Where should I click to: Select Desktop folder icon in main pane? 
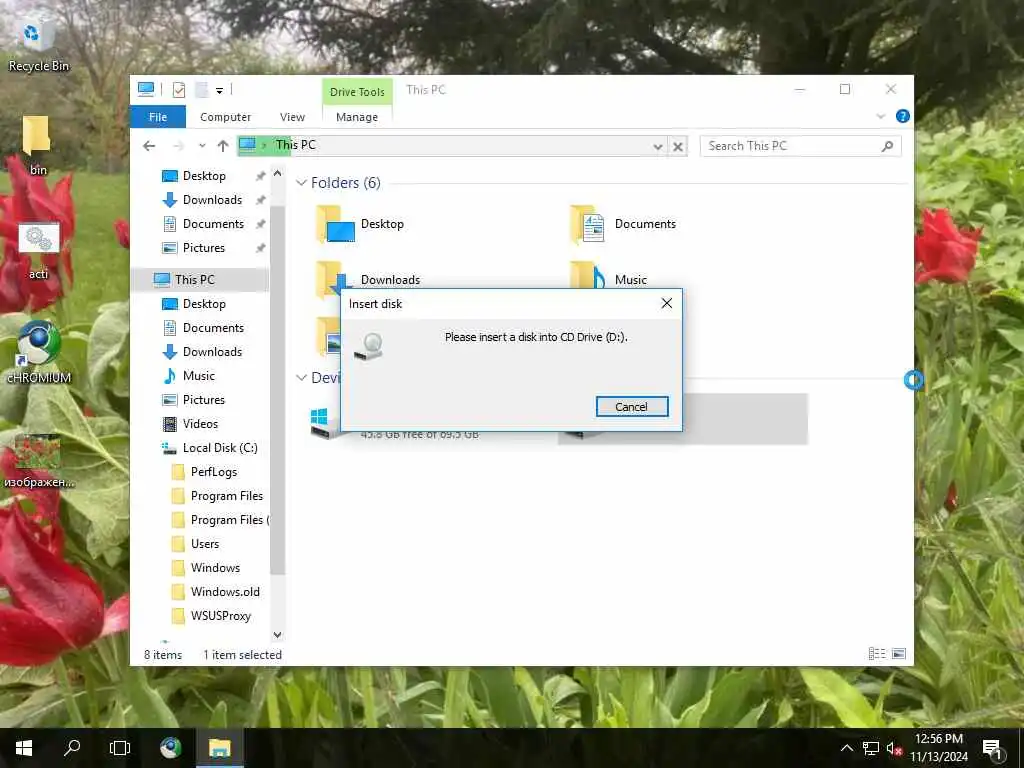pyautogui.click(x=335, y=224)
